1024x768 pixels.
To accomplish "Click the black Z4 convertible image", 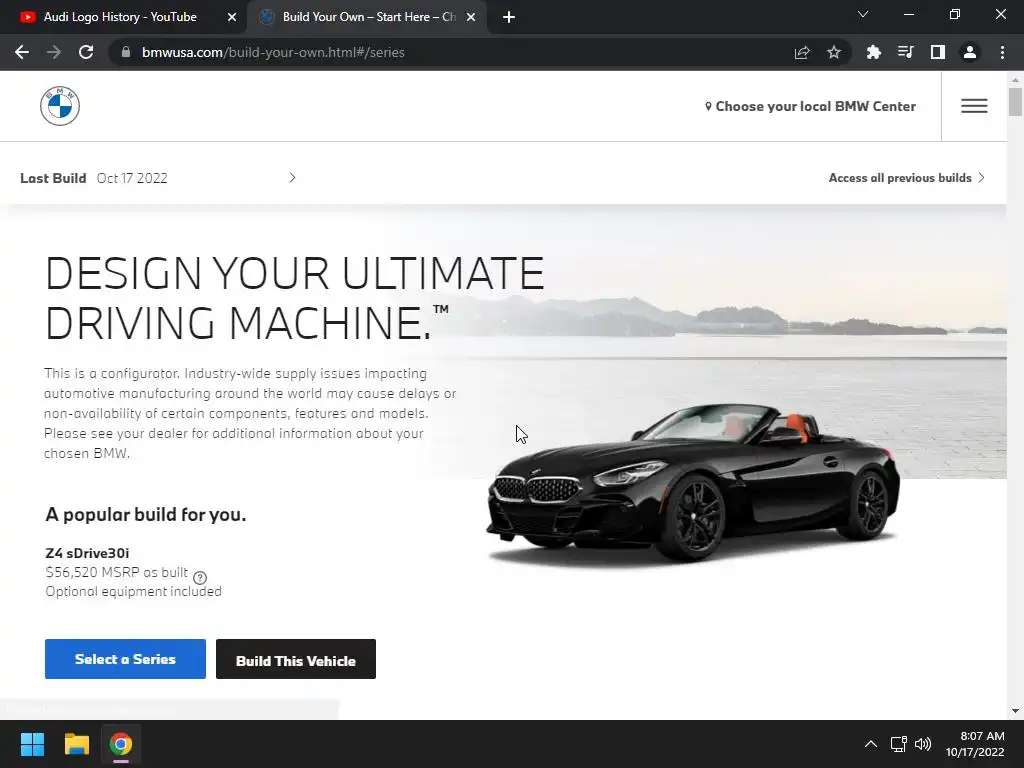I will coord(693,485).
